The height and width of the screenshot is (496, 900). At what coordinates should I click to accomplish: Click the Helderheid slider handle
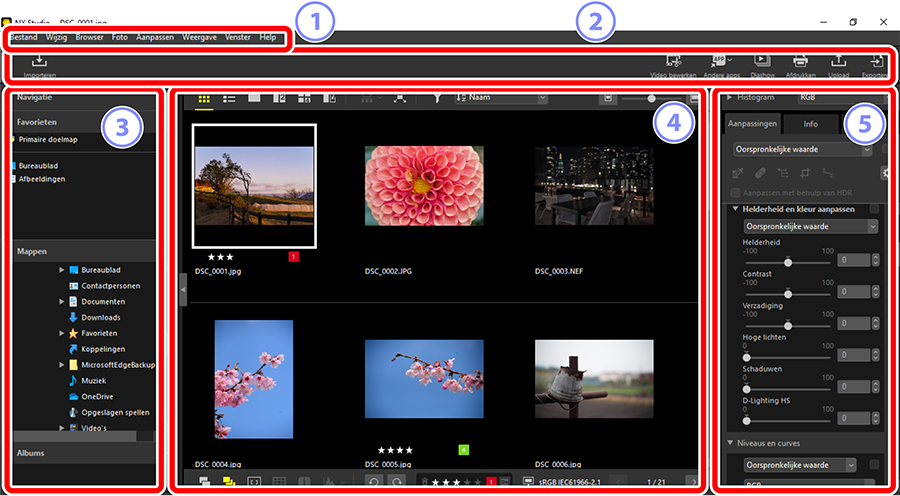click(788, 261)
